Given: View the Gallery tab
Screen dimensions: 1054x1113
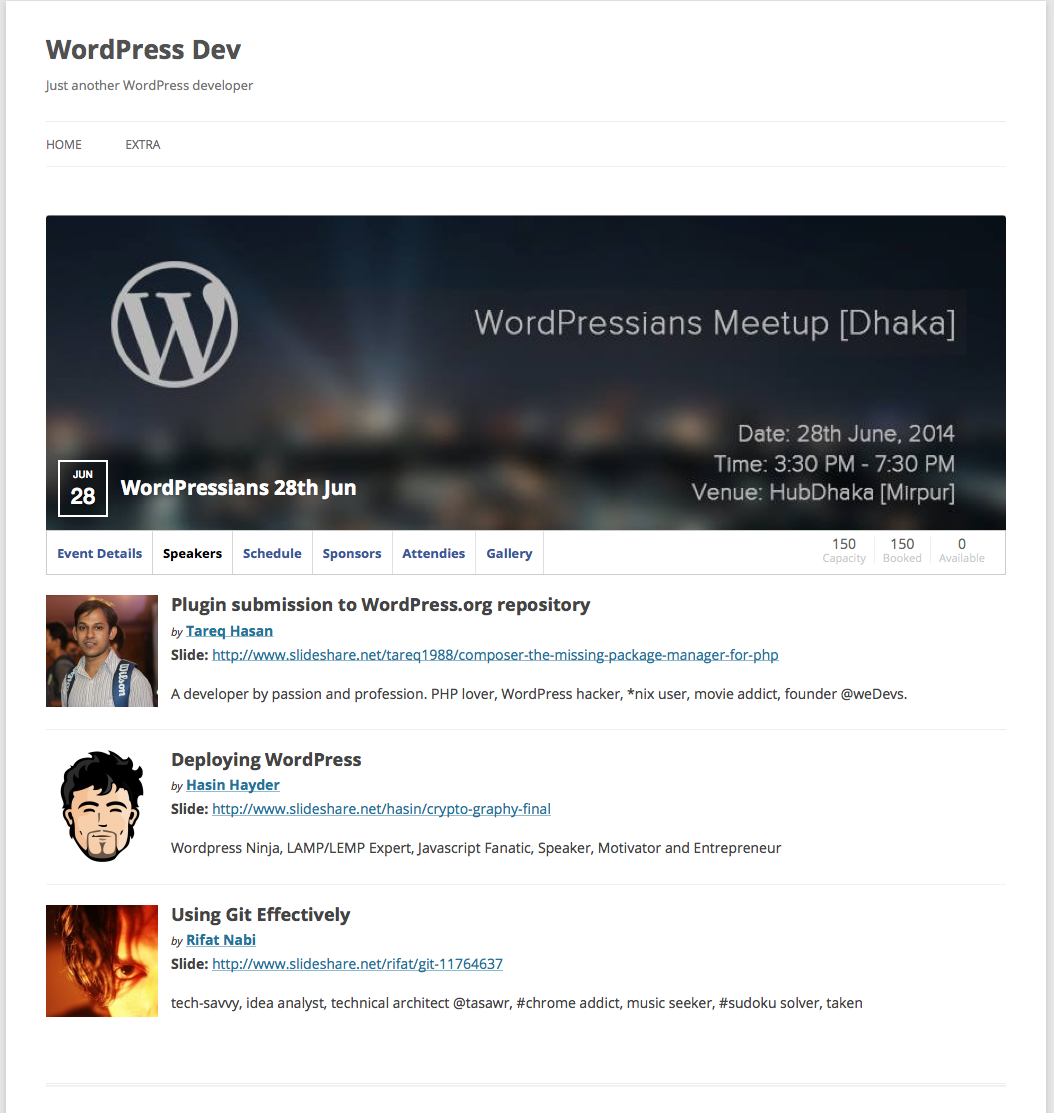Looking at the screenshot, I should point(509,553).
